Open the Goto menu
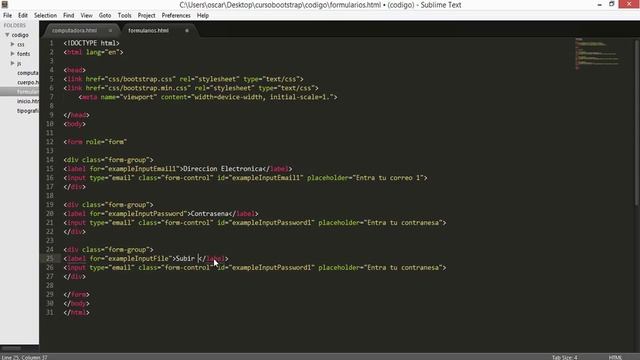The image size is (640, 360). pos(105,16)
